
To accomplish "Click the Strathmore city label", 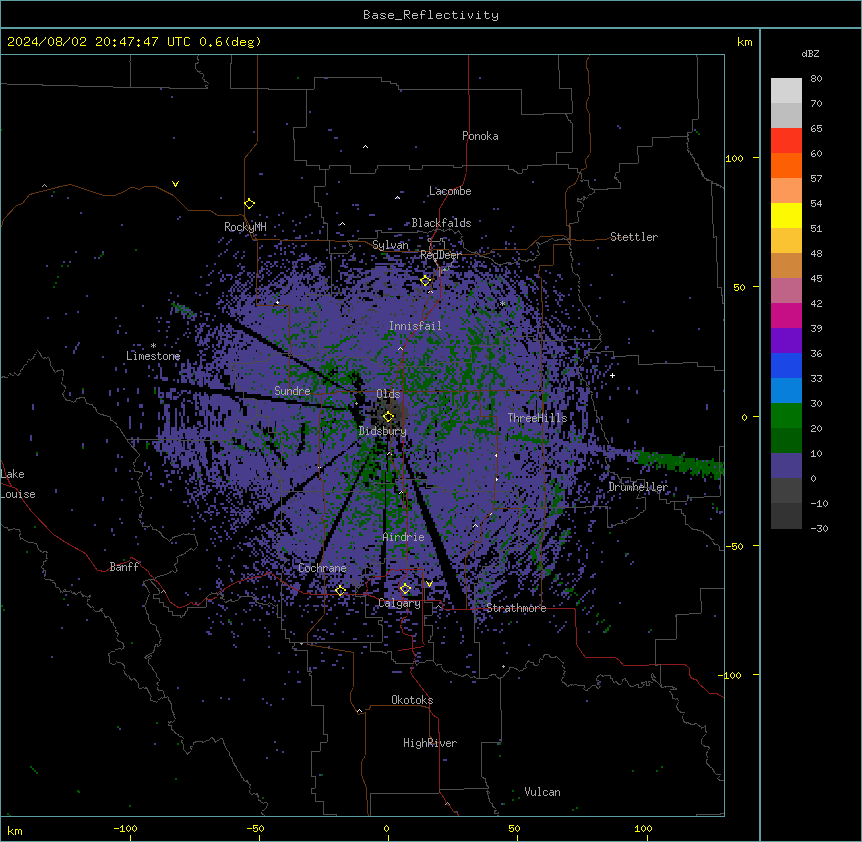I will (x=516, y=608).
